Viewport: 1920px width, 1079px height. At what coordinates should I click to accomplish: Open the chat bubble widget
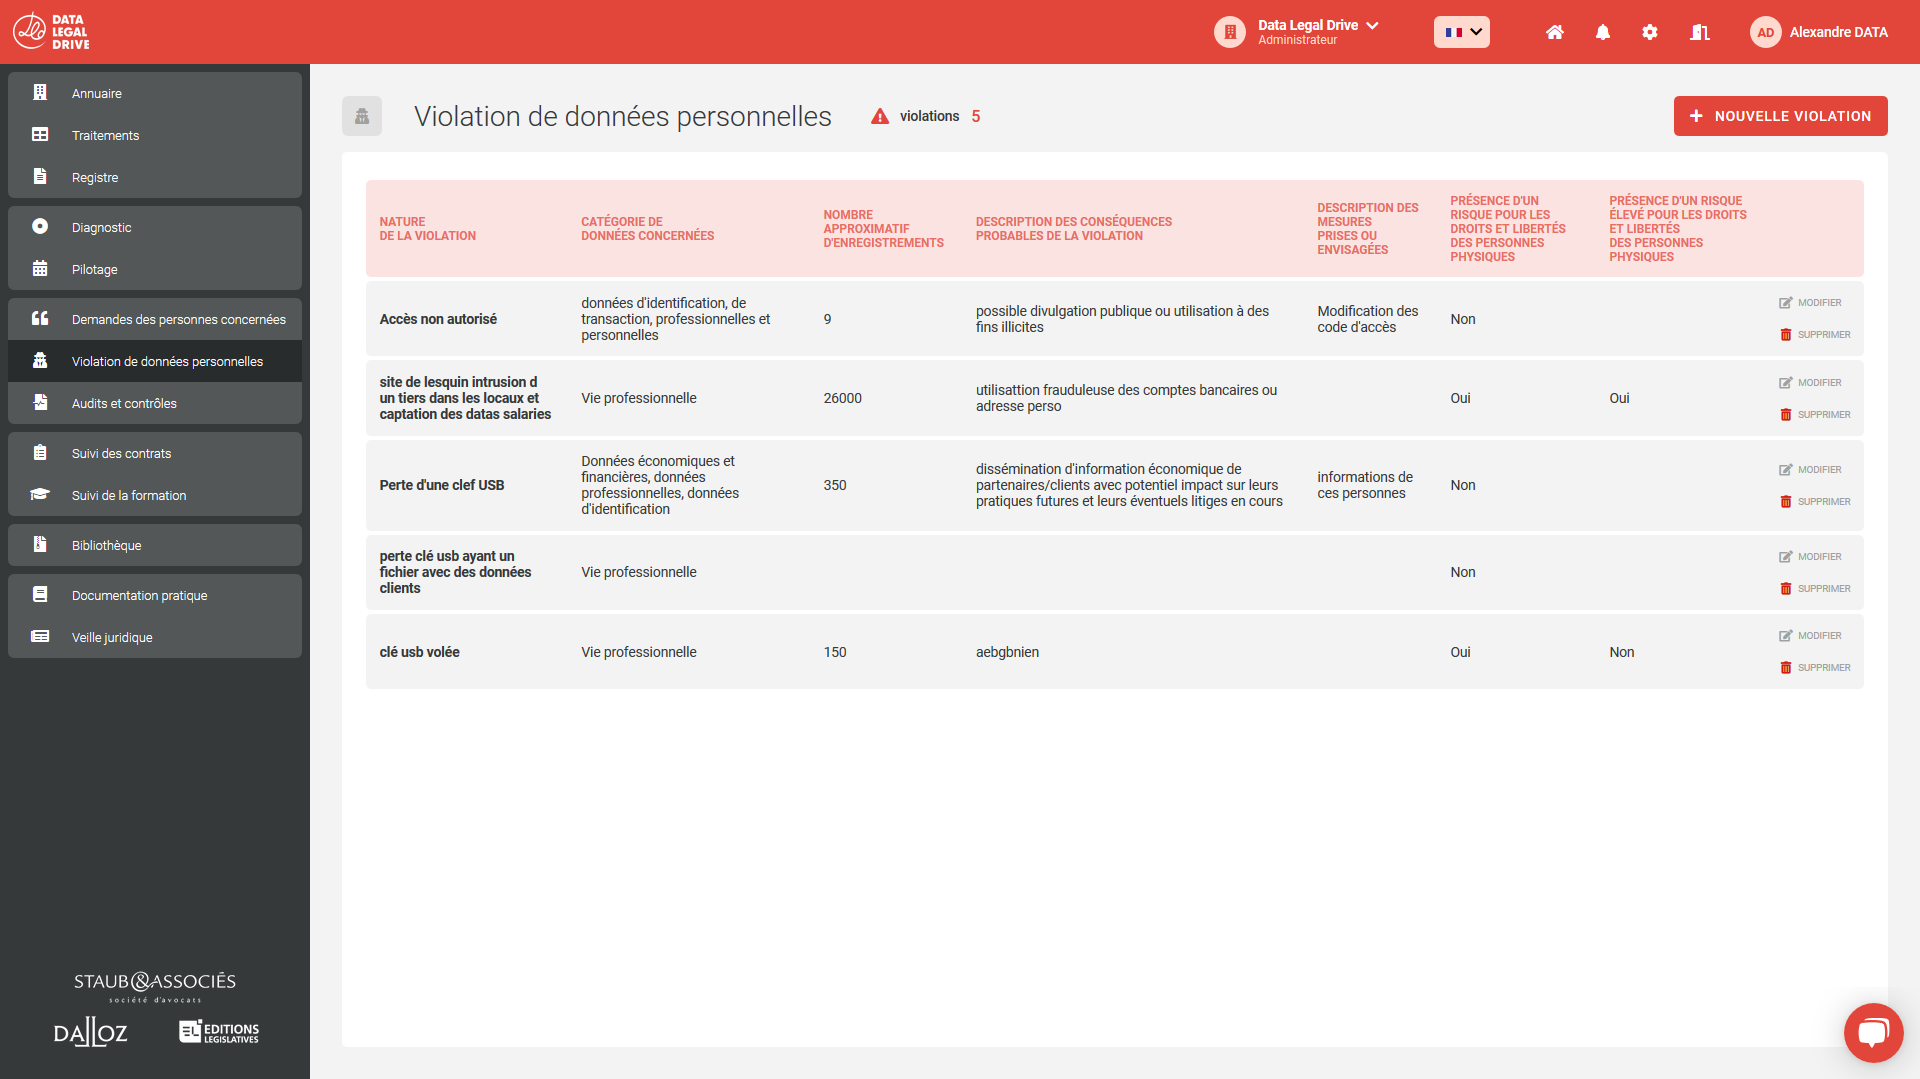(1873, 1032)
